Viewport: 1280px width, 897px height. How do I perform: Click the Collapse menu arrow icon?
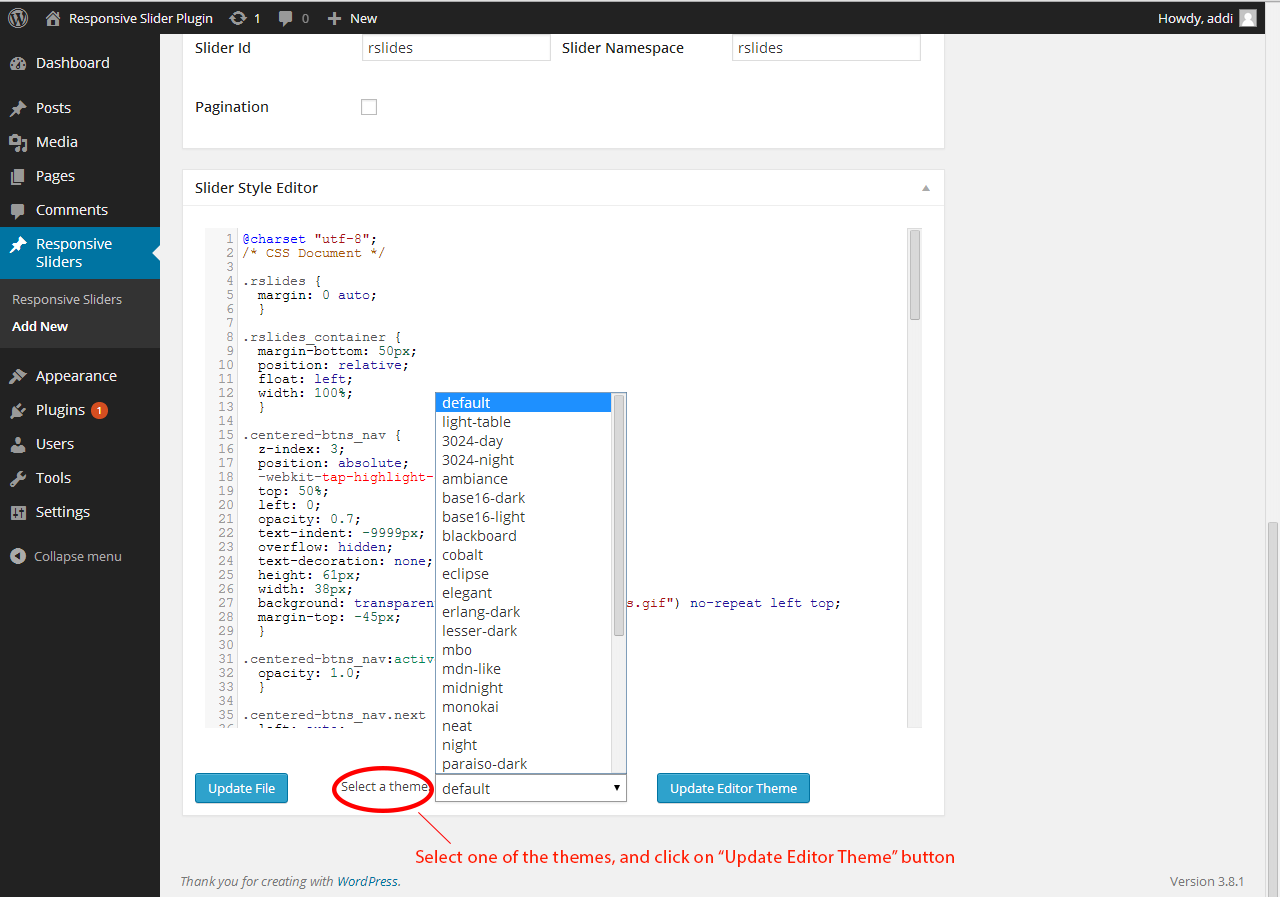18,556
